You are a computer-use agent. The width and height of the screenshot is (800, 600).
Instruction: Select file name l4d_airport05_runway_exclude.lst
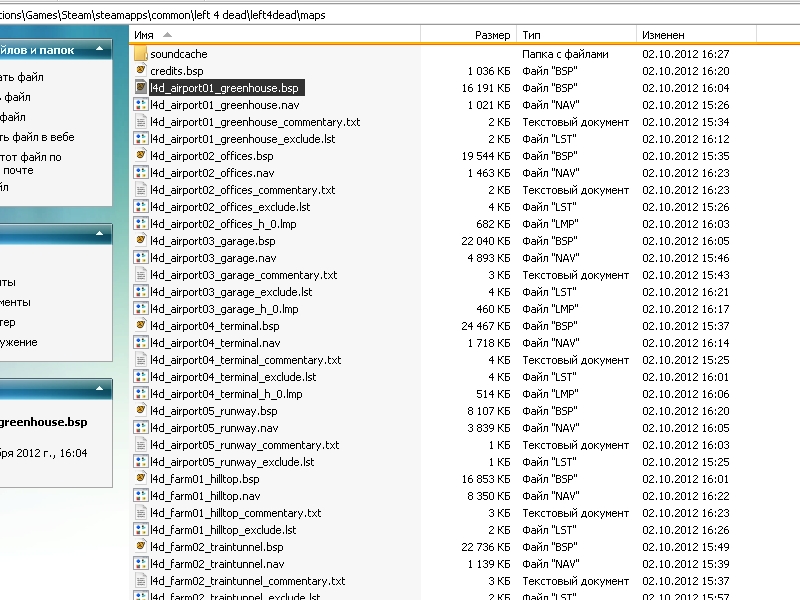tap(232, 462)
